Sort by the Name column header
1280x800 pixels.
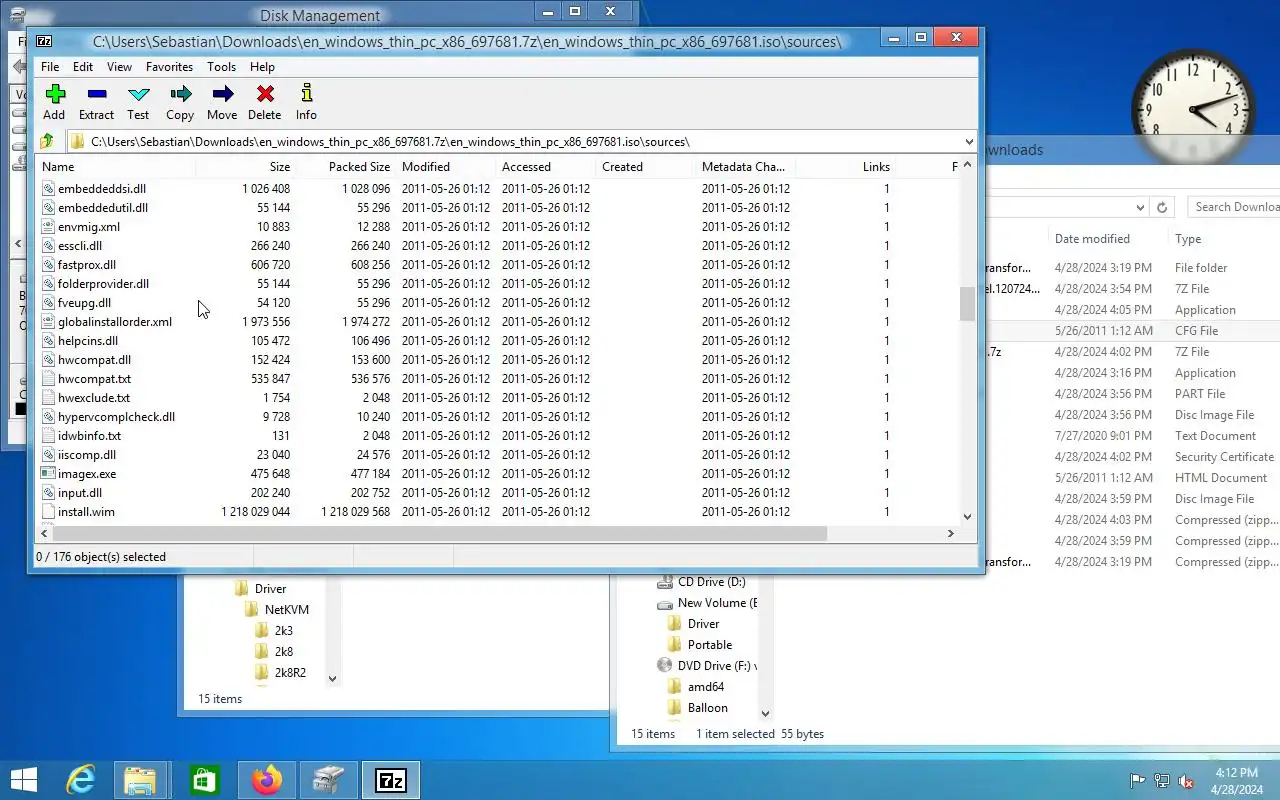(x=116, y=167)
